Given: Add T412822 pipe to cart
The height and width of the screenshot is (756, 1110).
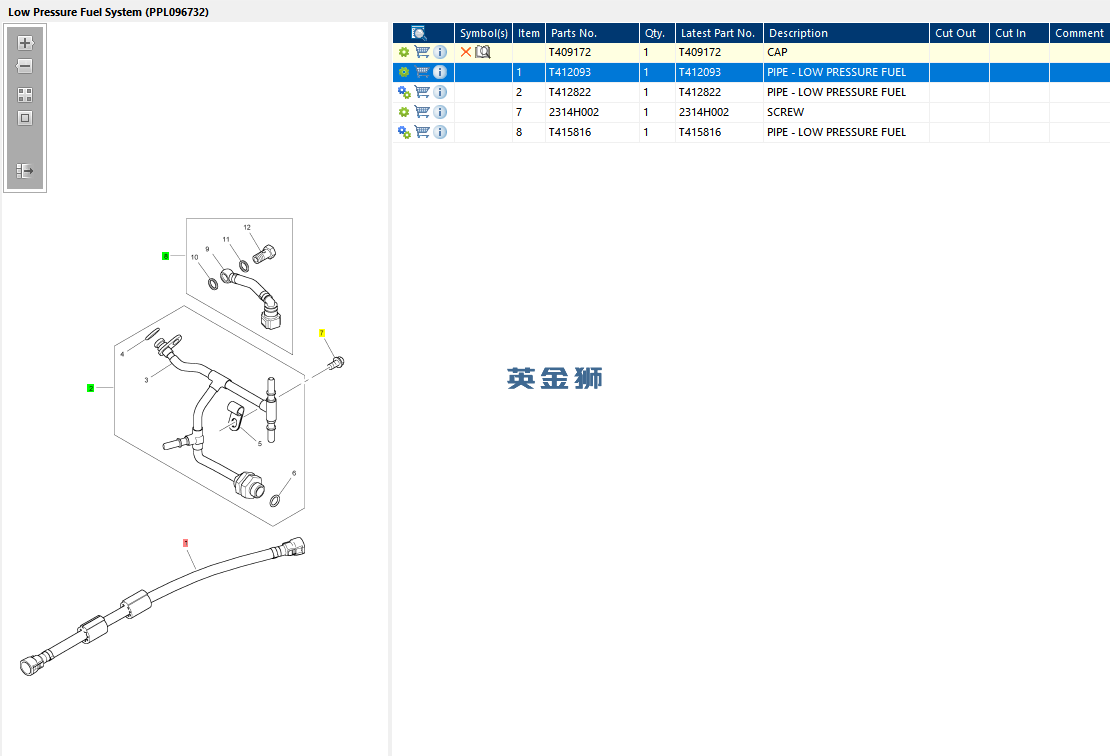Looking at the screenshot, I should (422, 91).
